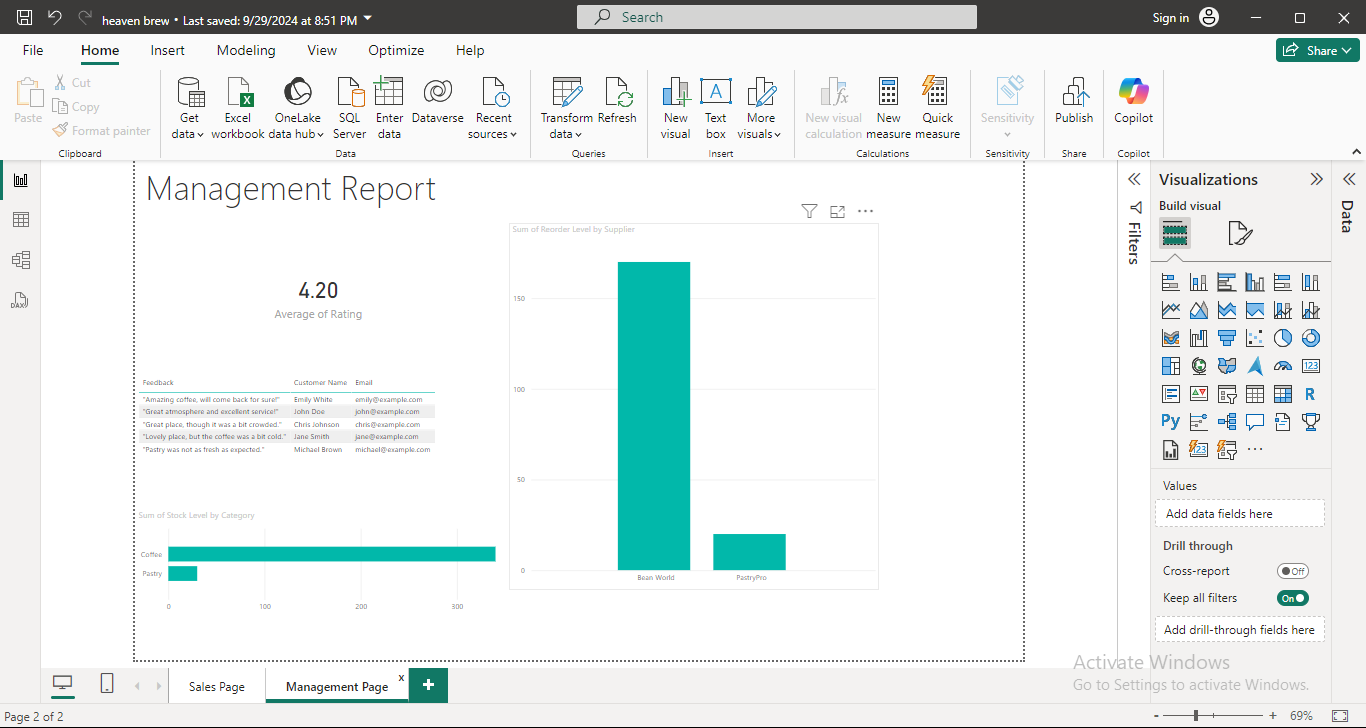Click the filter icon above the chart

click(x=809, y=211)
